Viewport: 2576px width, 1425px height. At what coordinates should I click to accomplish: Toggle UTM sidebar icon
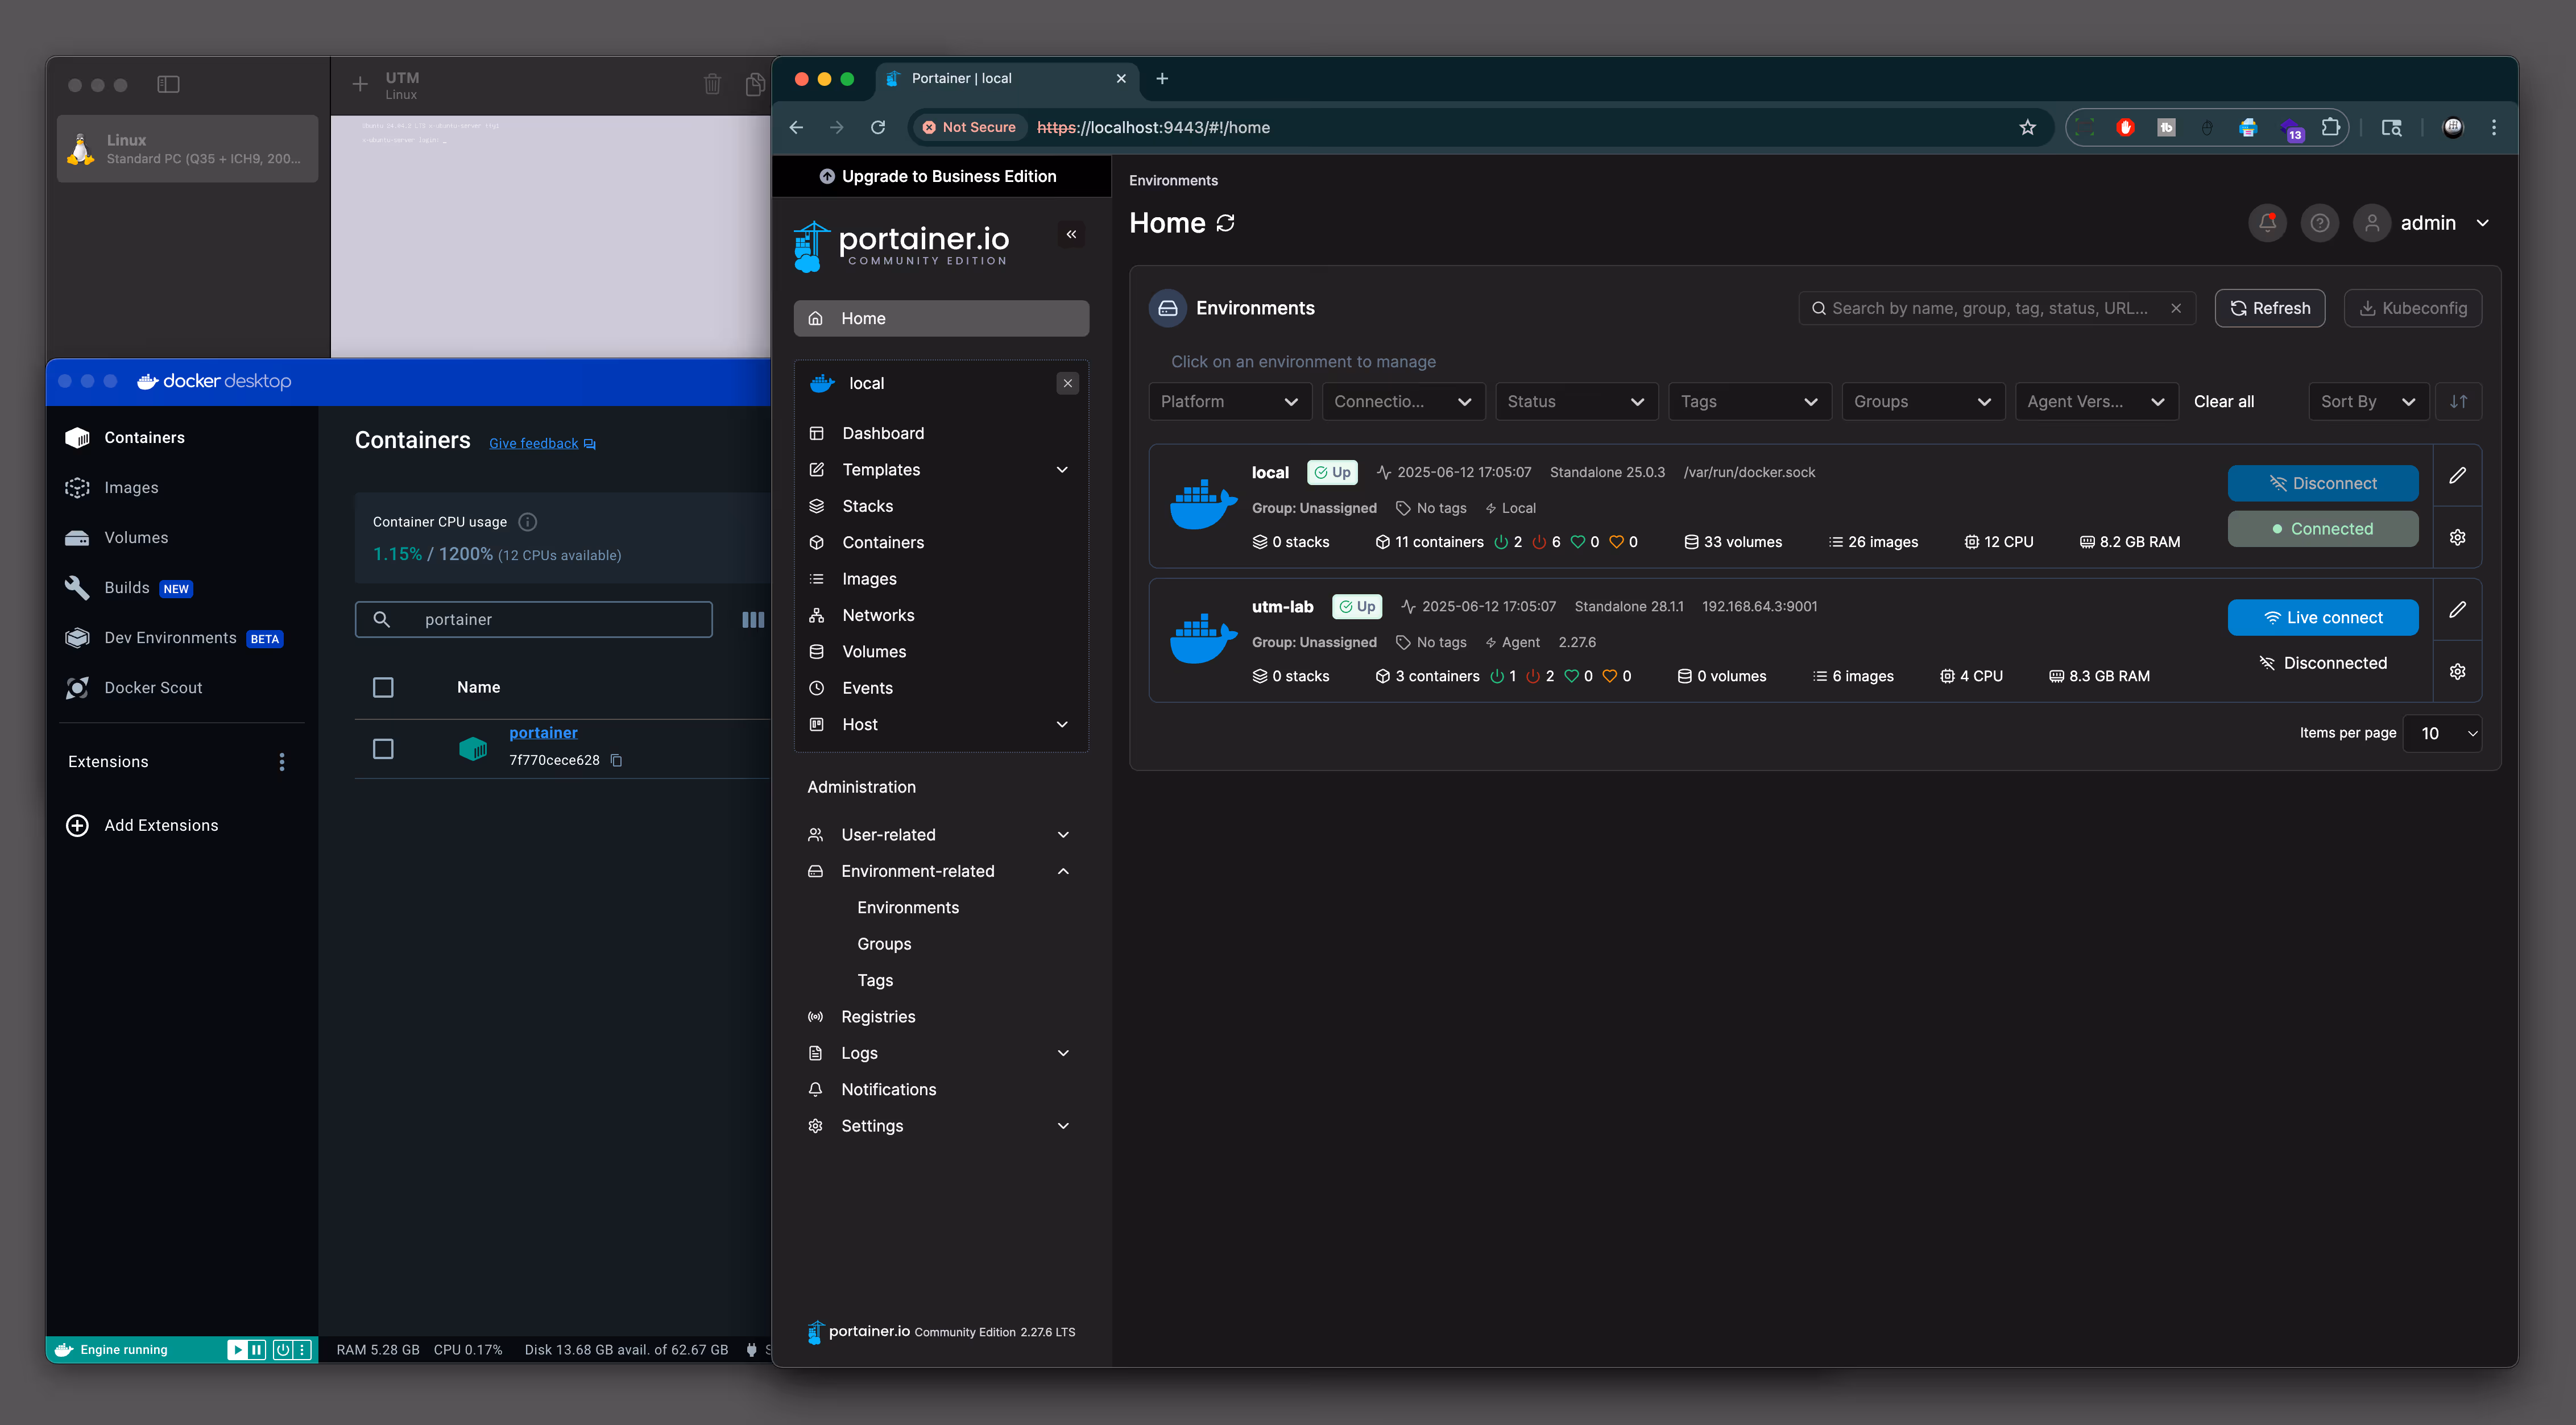pos(168,85)
